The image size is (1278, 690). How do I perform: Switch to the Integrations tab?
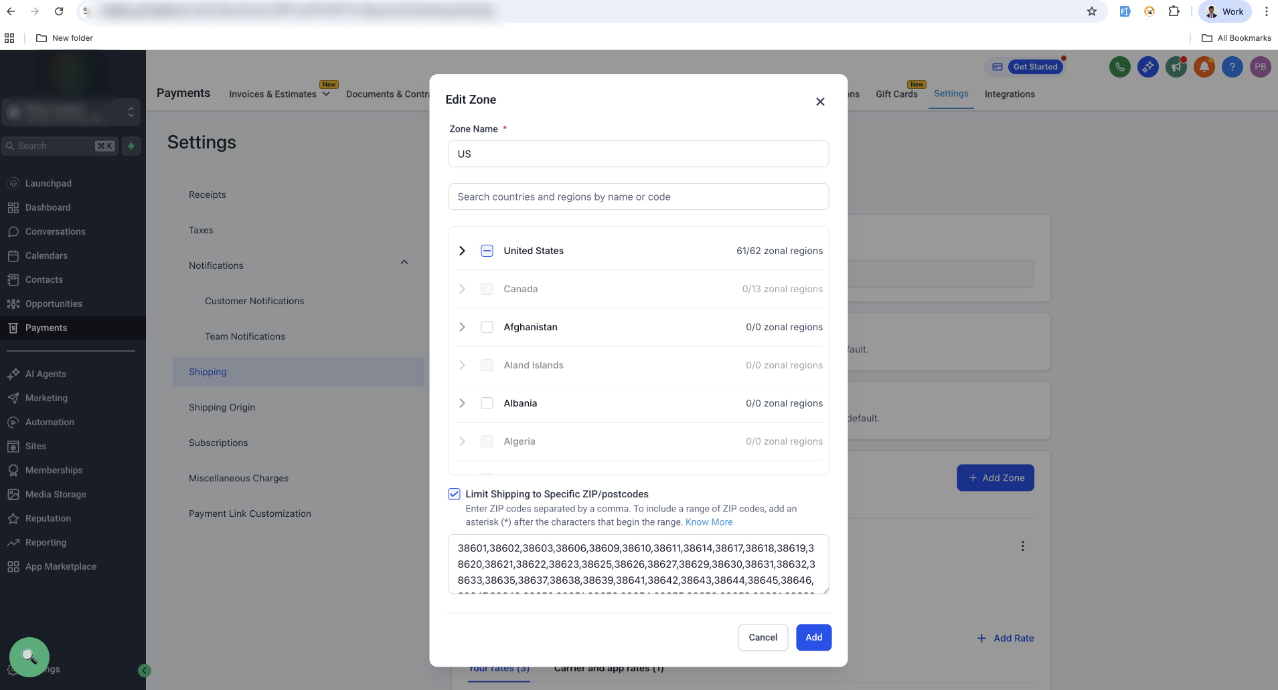[x=1009, y=94]
